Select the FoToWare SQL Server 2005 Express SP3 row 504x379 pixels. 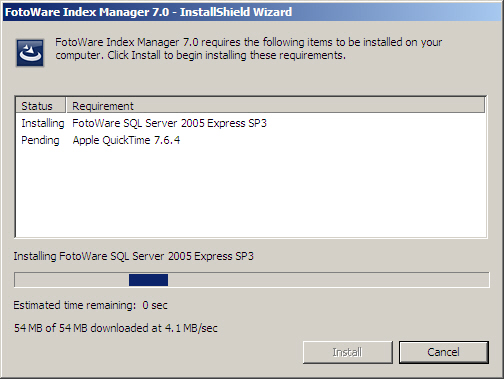click(x=251, y=123)
